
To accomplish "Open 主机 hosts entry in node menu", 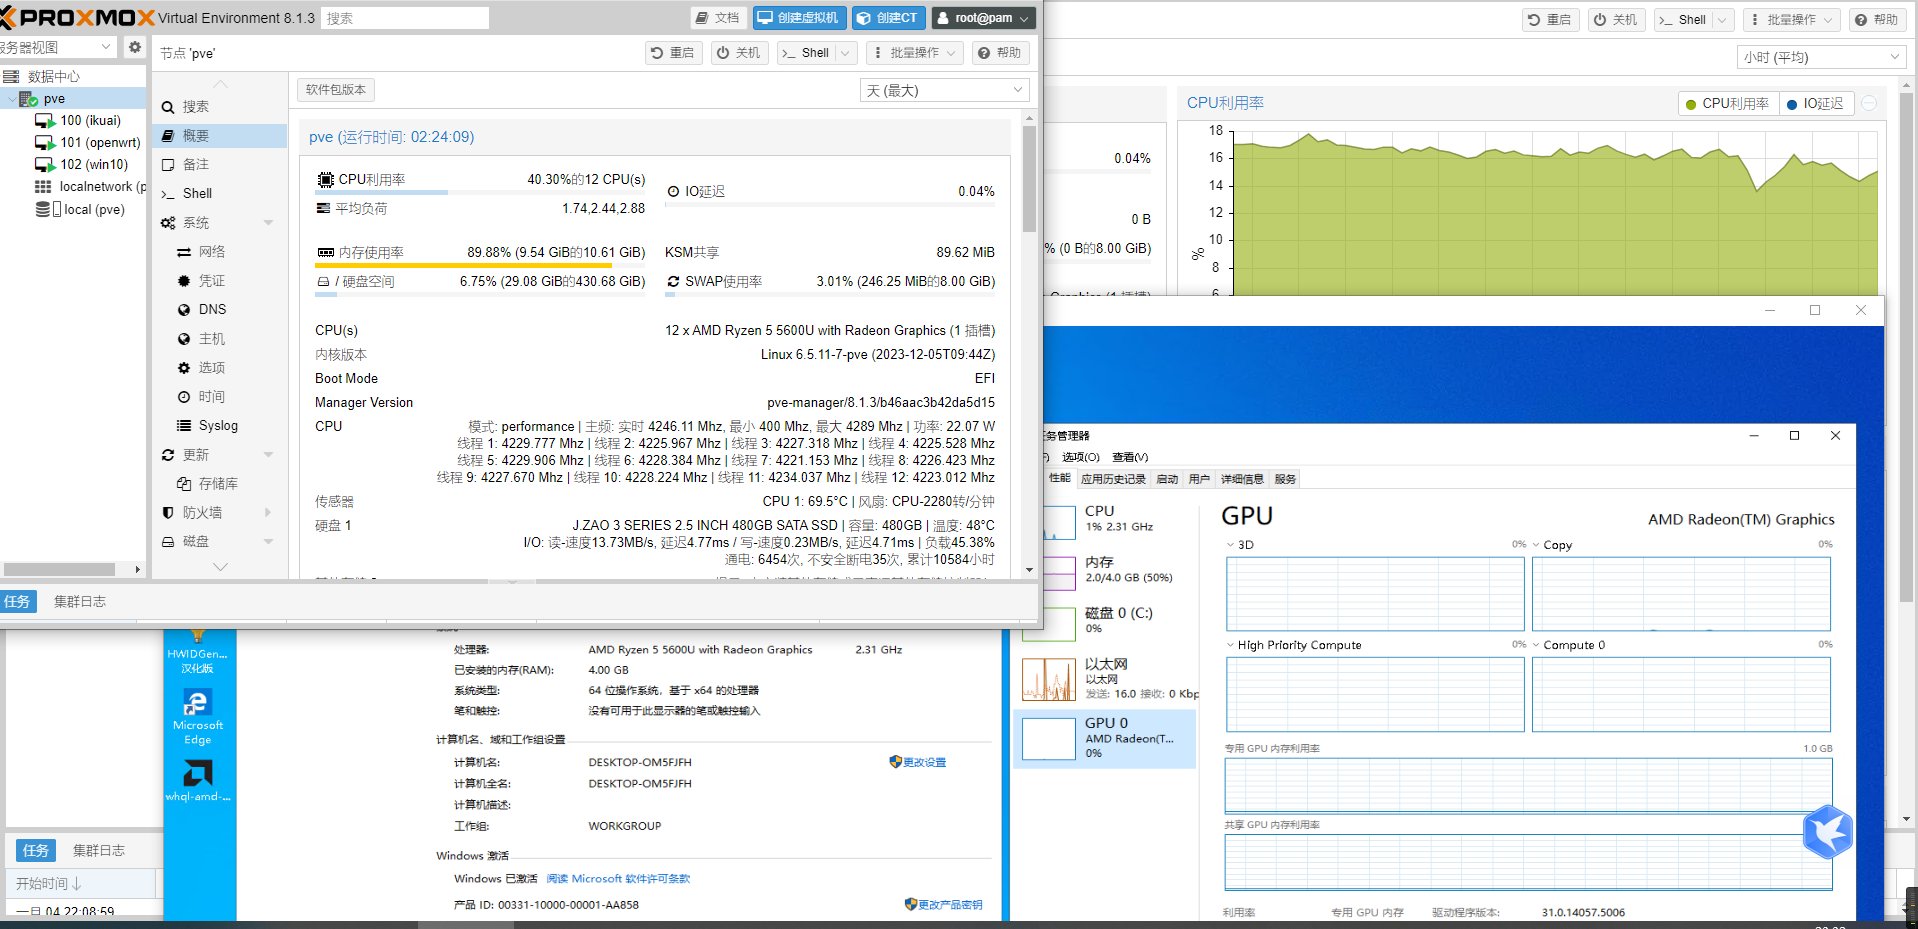I will point(219,339).
